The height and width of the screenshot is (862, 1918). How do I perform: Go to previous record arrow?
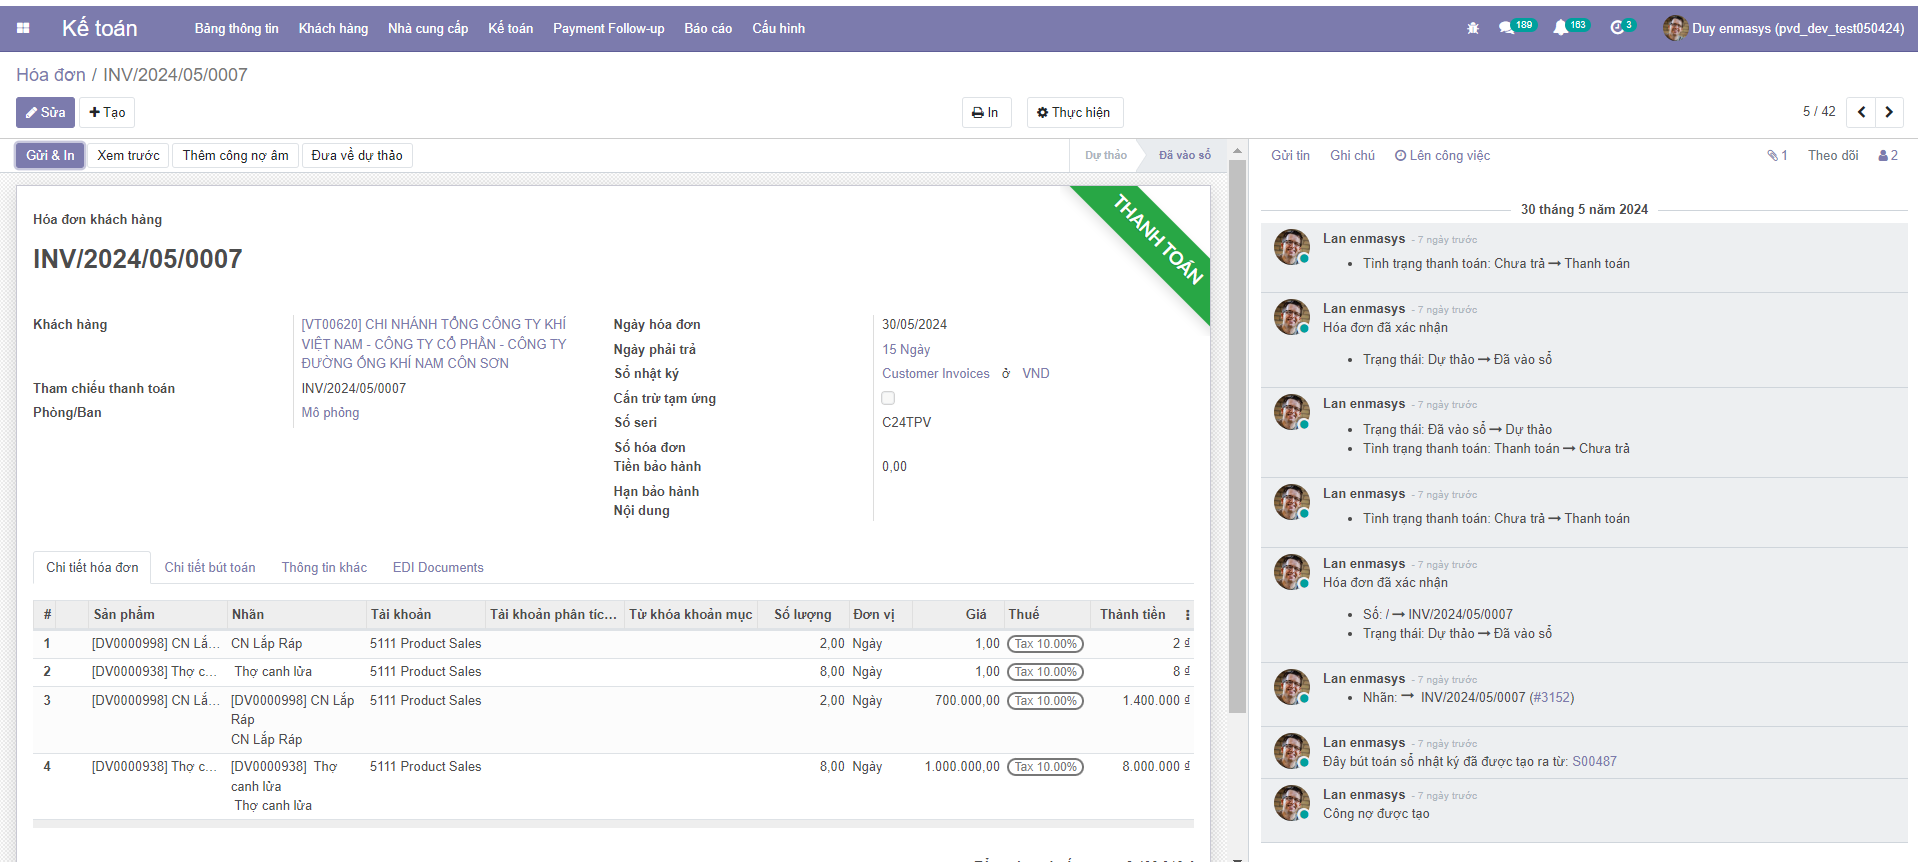click(x=1861, y=112)
